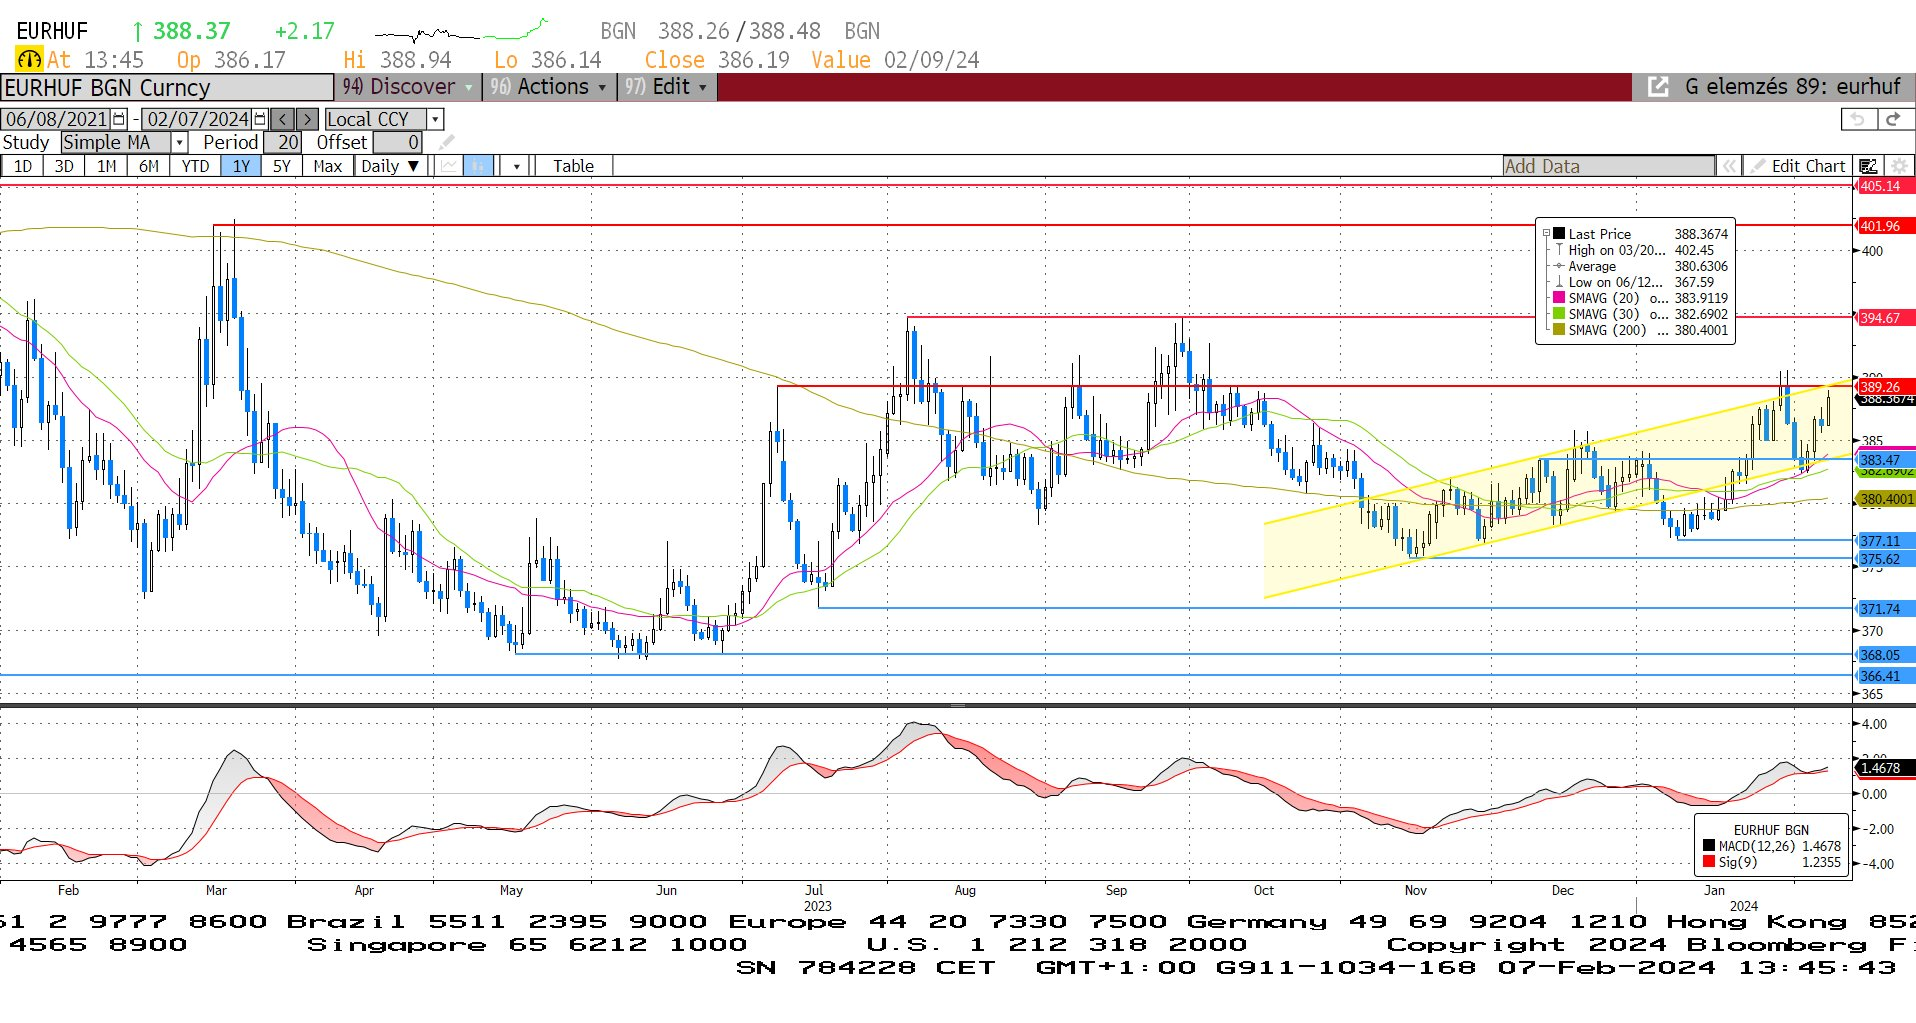Open the end date calendar picker
This screenshot has width=1916, height=1023.
click(261, 119)
